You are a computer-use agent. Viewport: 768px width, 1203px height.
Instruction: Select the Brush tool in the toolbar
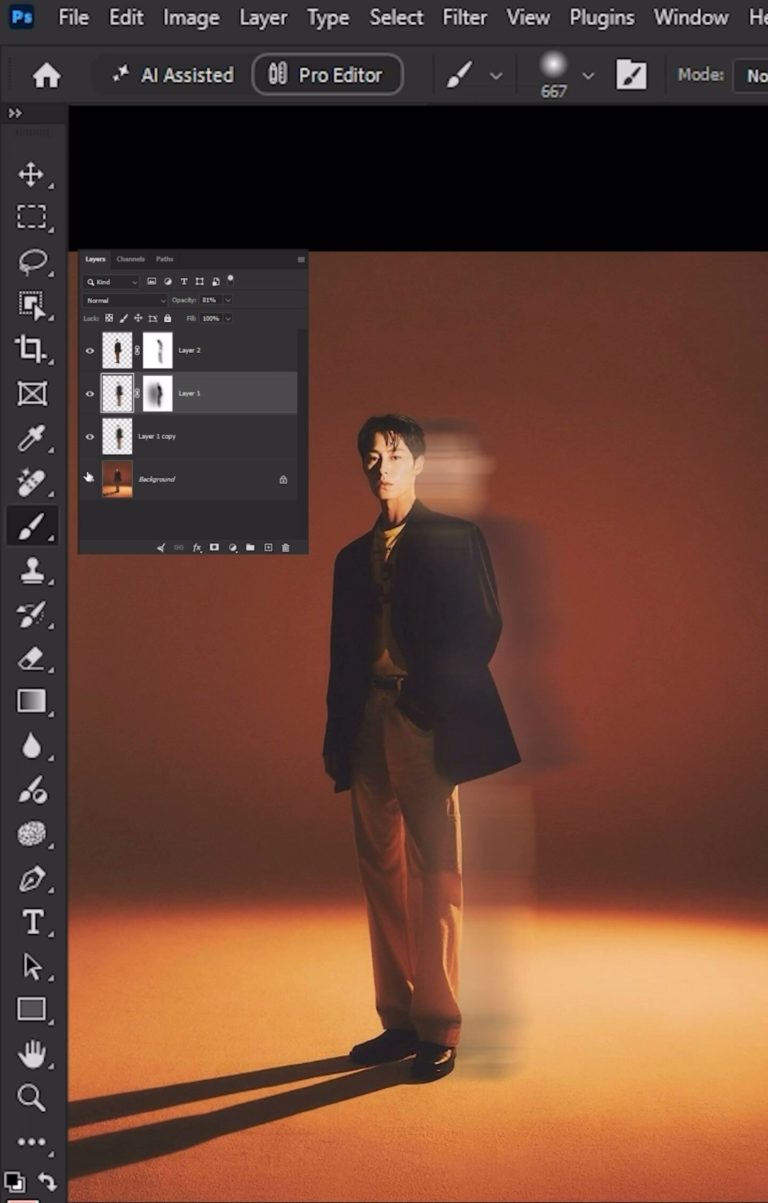tap(31, 525)
